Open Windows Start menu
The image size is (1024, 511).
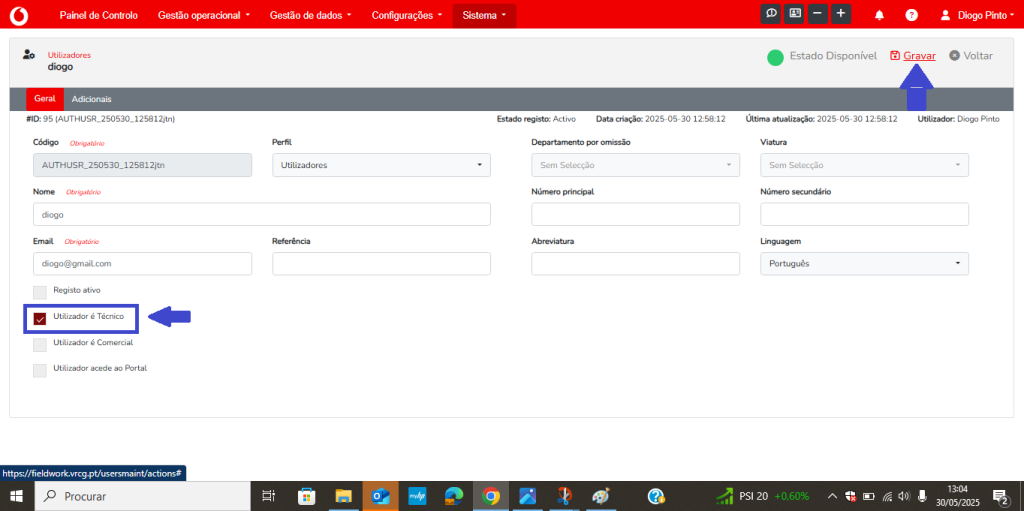click(16, 497)
